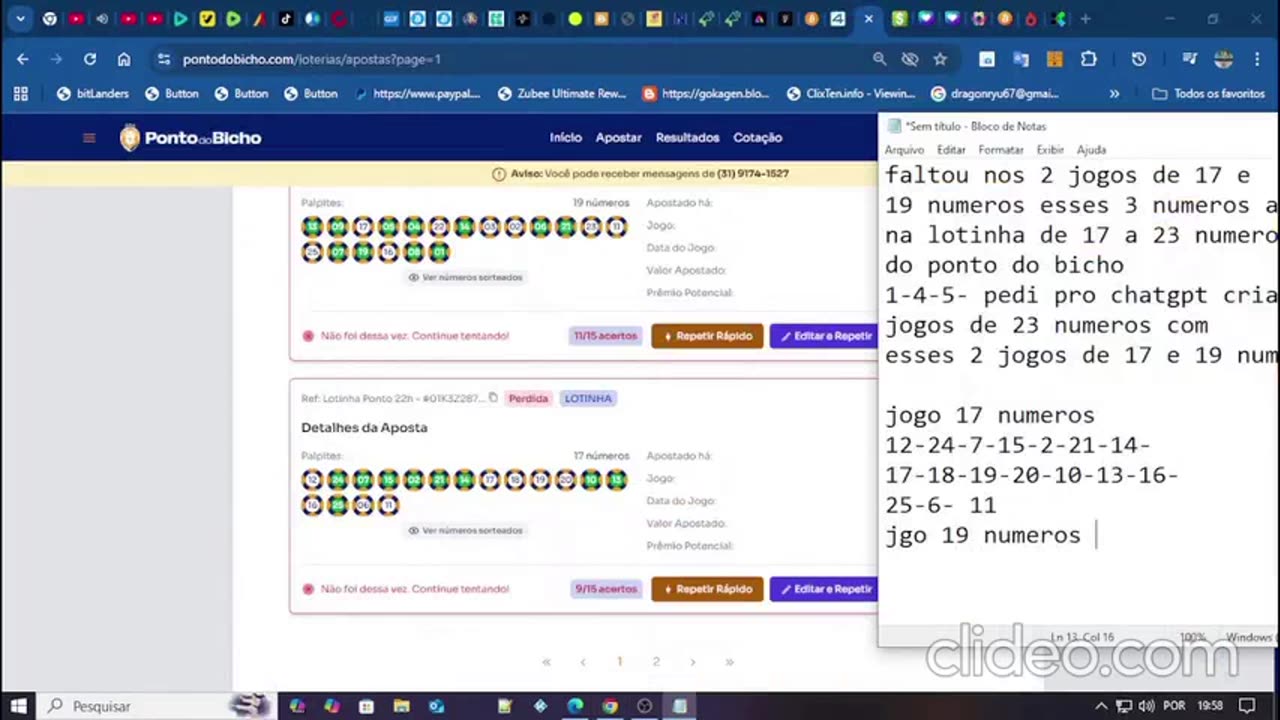
Task: Open the Windows notification center
Action: (x=1246, y=706)
